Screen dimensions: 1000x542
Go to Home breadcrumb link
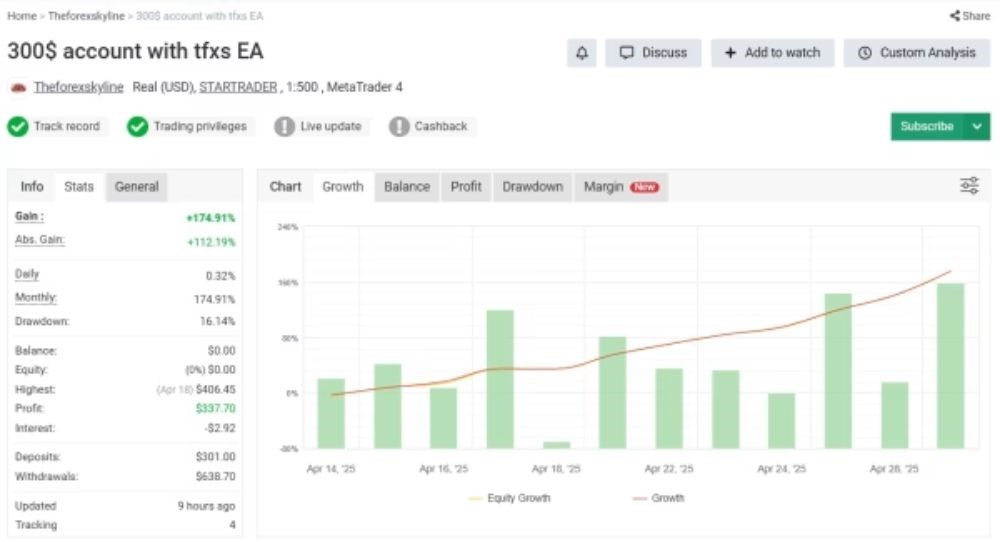coord(22,16)
